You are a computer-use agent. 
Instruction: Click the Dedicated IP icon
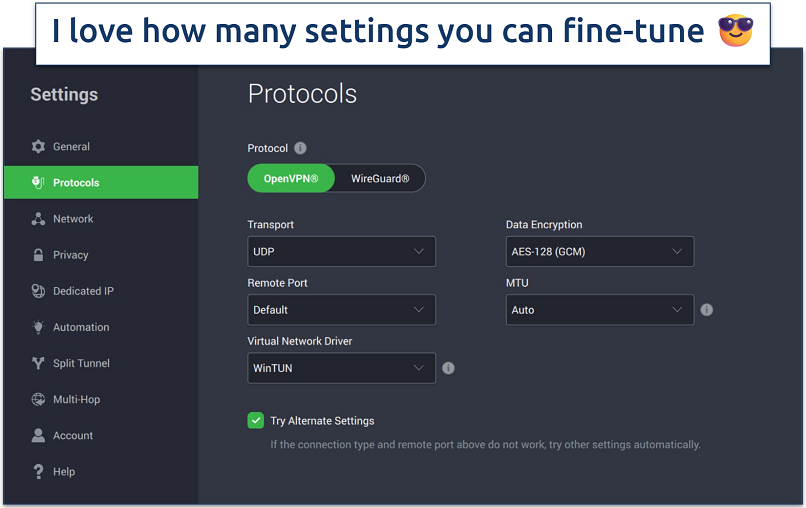(38, 291)
